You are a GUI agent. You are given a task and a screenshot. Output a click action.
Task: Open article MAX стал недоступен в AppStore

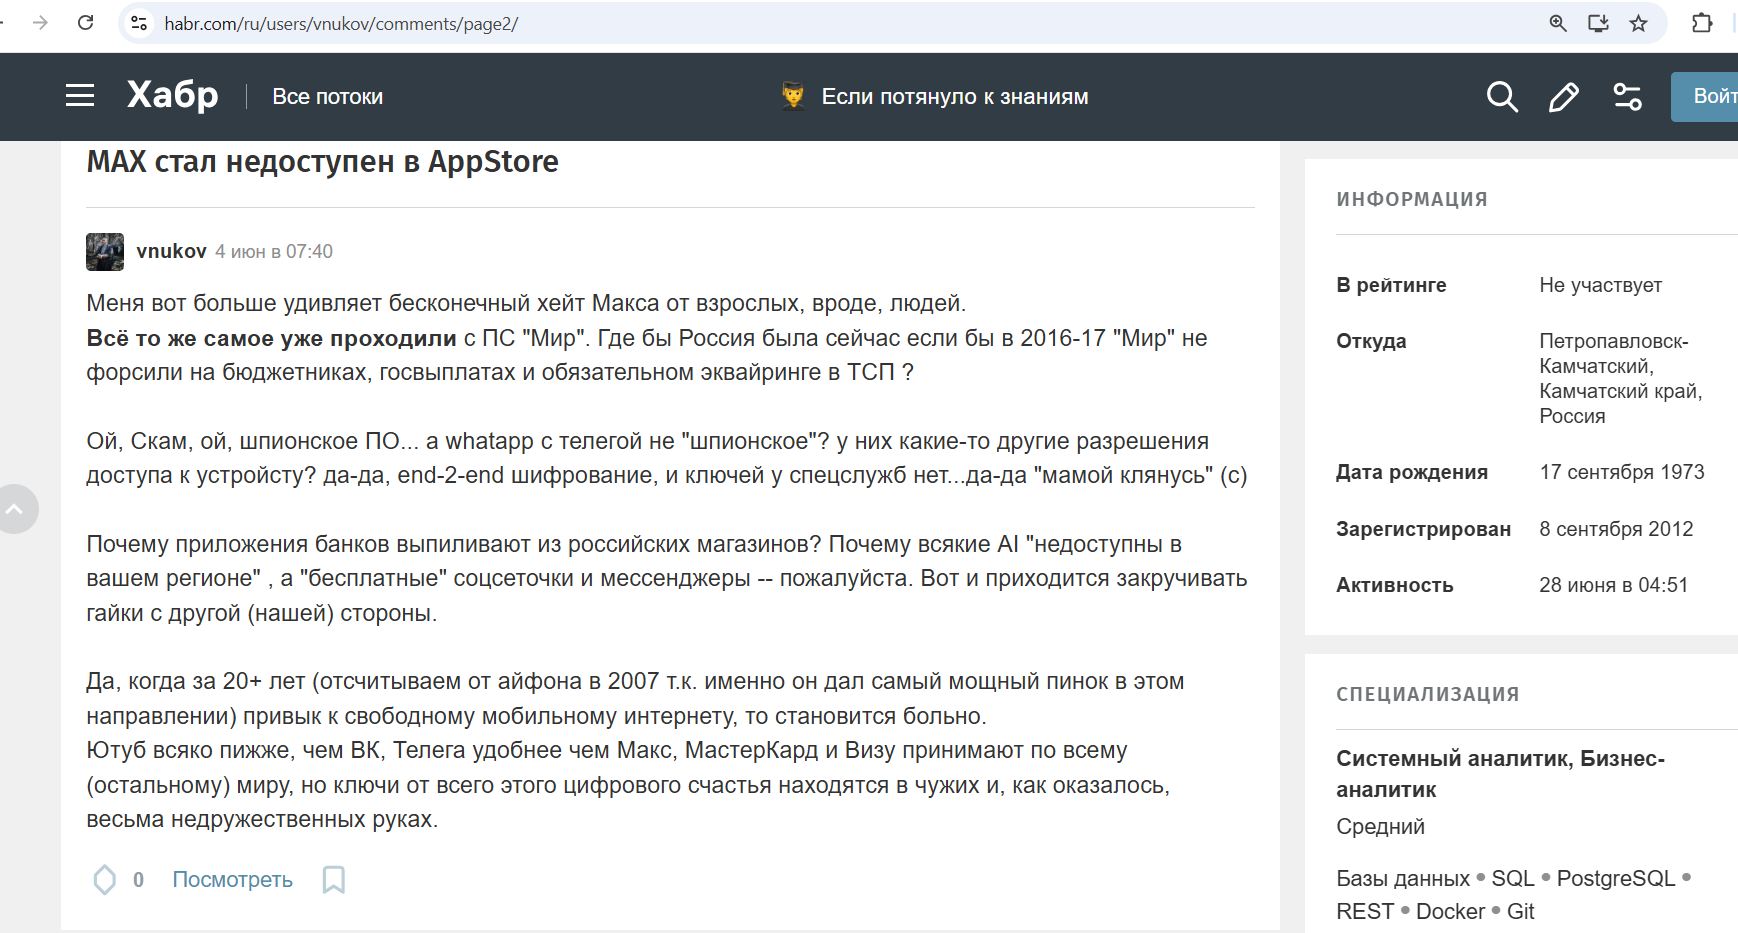tap(322, 161)
